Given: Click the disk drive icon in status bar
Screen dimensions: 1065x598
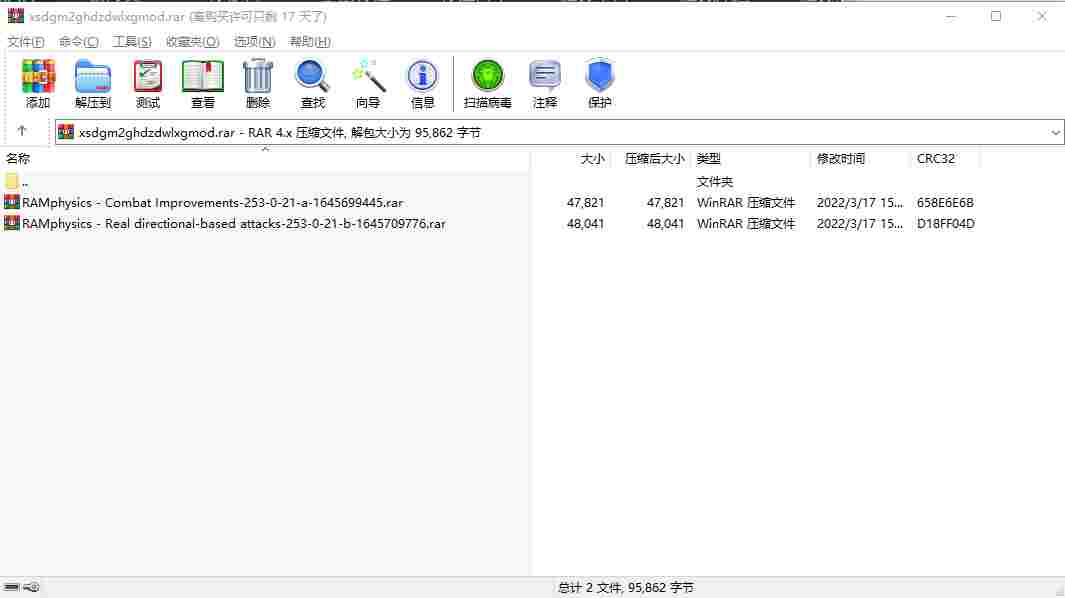Looking at the screenshot, I should point(12,587).
